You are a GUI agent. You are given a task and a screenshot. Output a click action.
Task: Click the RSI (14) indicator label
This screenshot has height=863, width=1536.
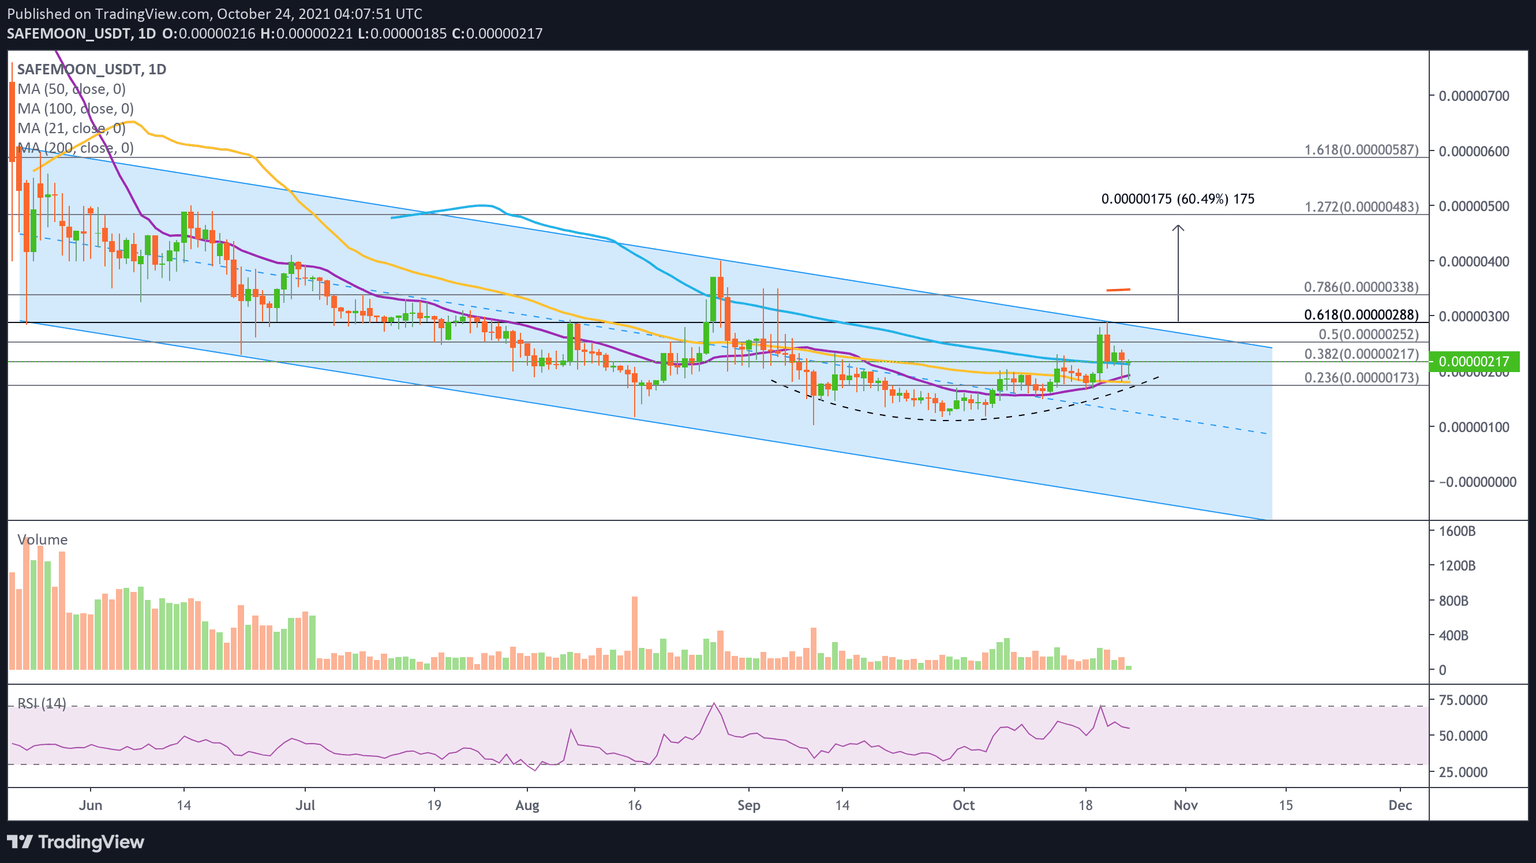(x=42, y=703)
